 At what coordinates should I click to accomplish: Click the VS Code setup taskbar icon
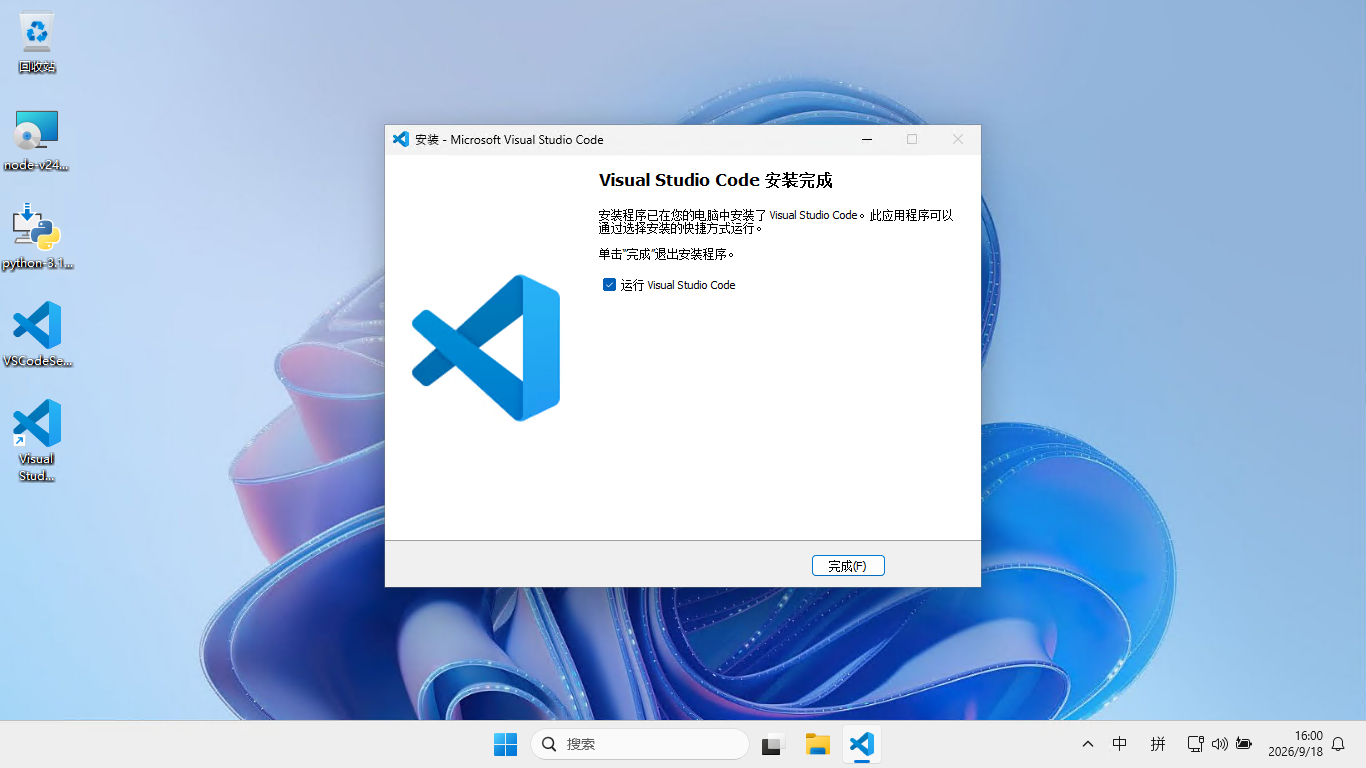pyautogui.click(x=862, y=744)
